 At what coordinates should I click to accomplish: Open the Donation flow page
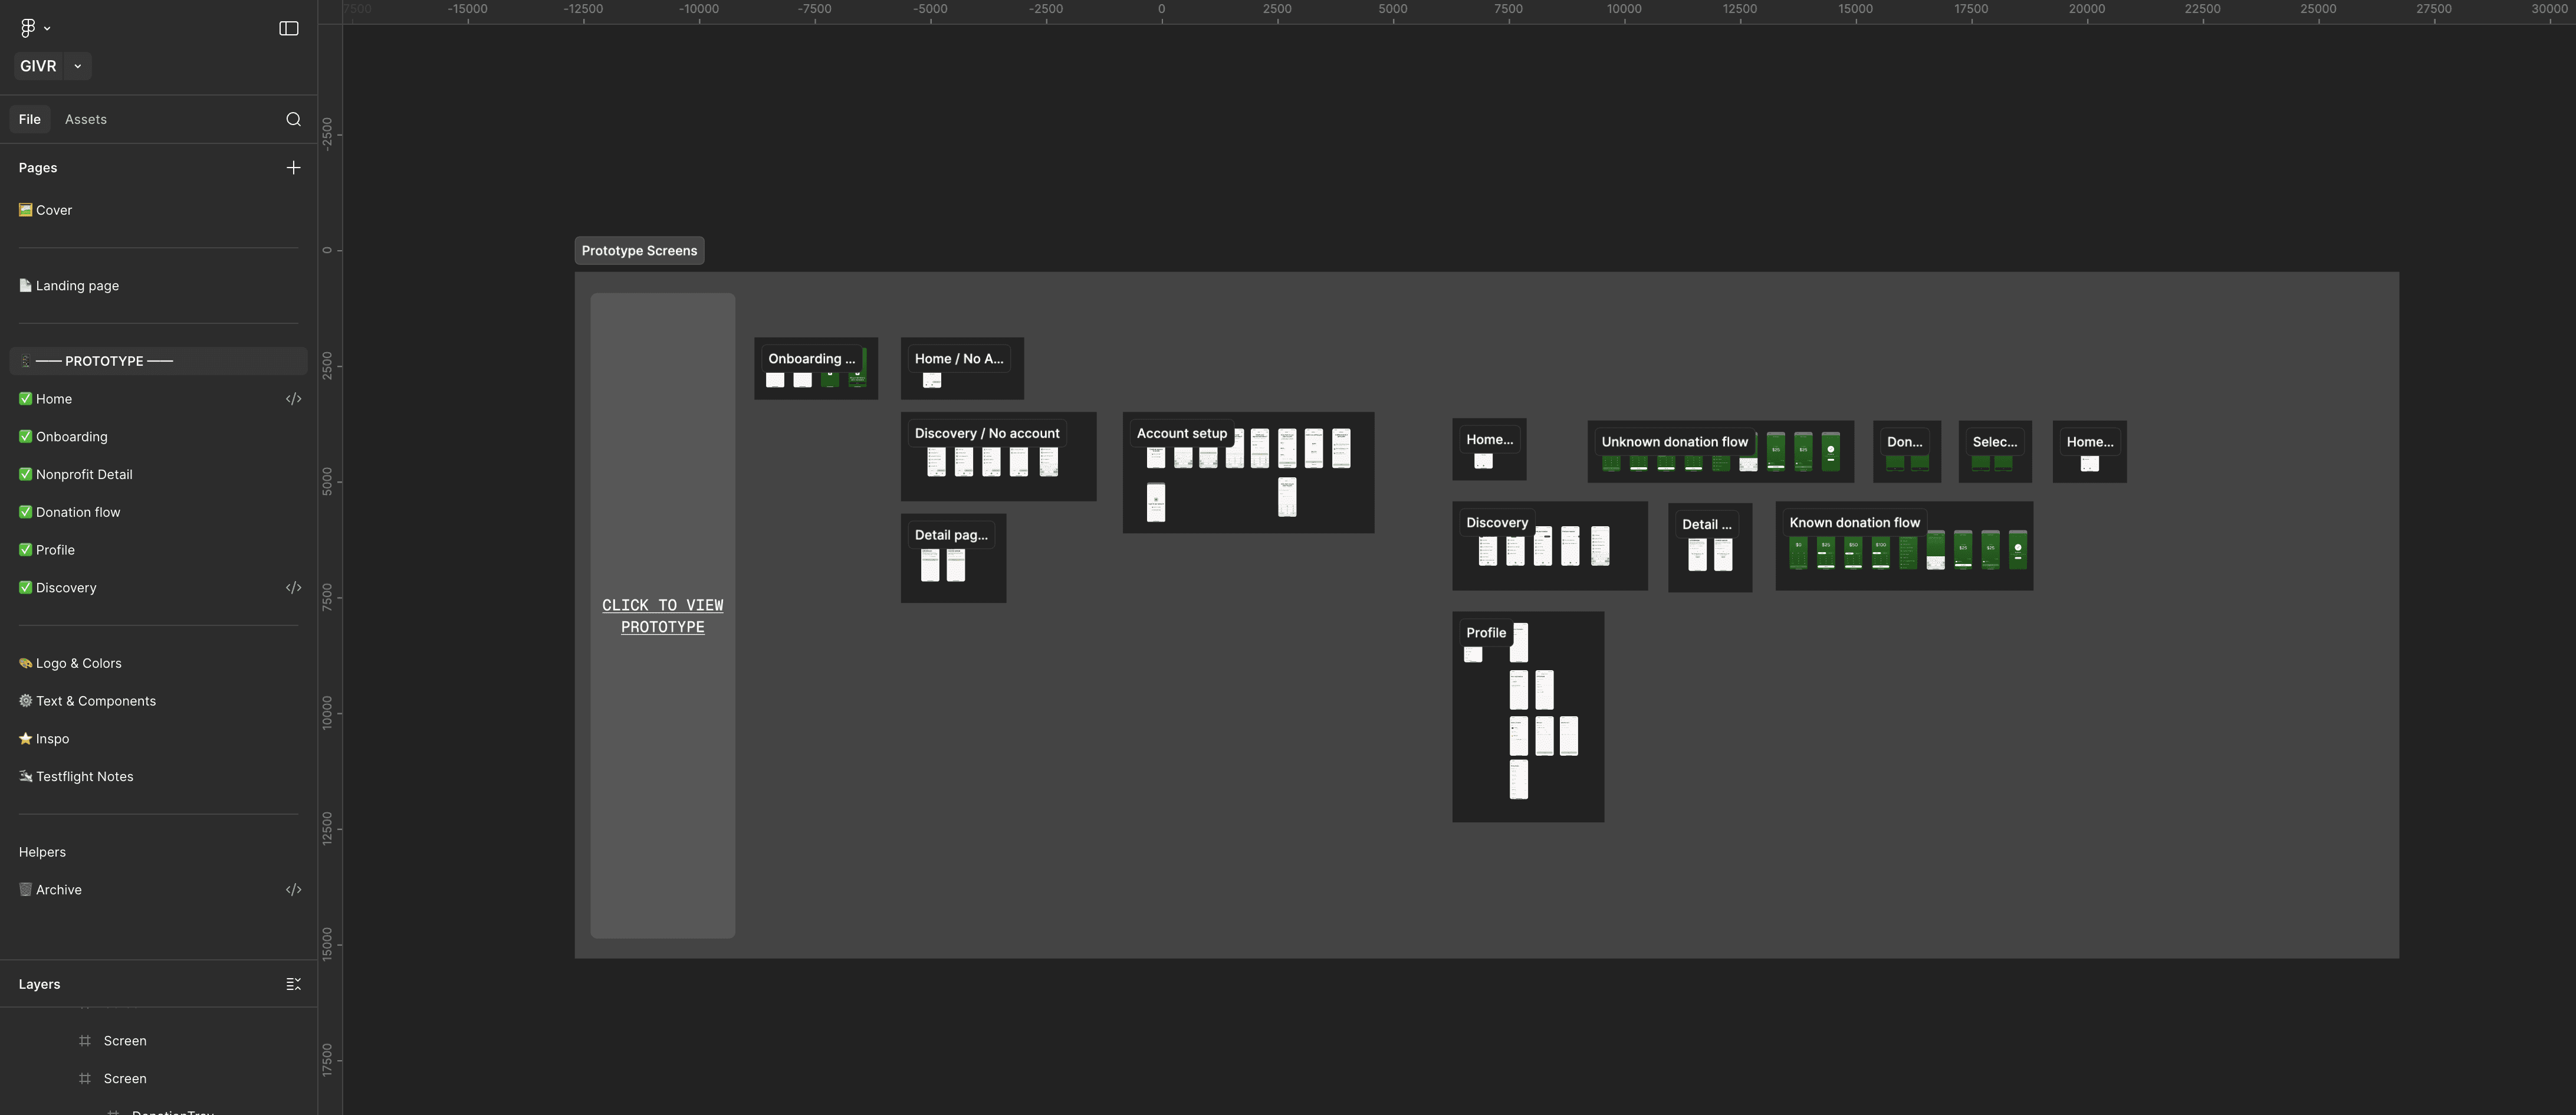(78, 512)
